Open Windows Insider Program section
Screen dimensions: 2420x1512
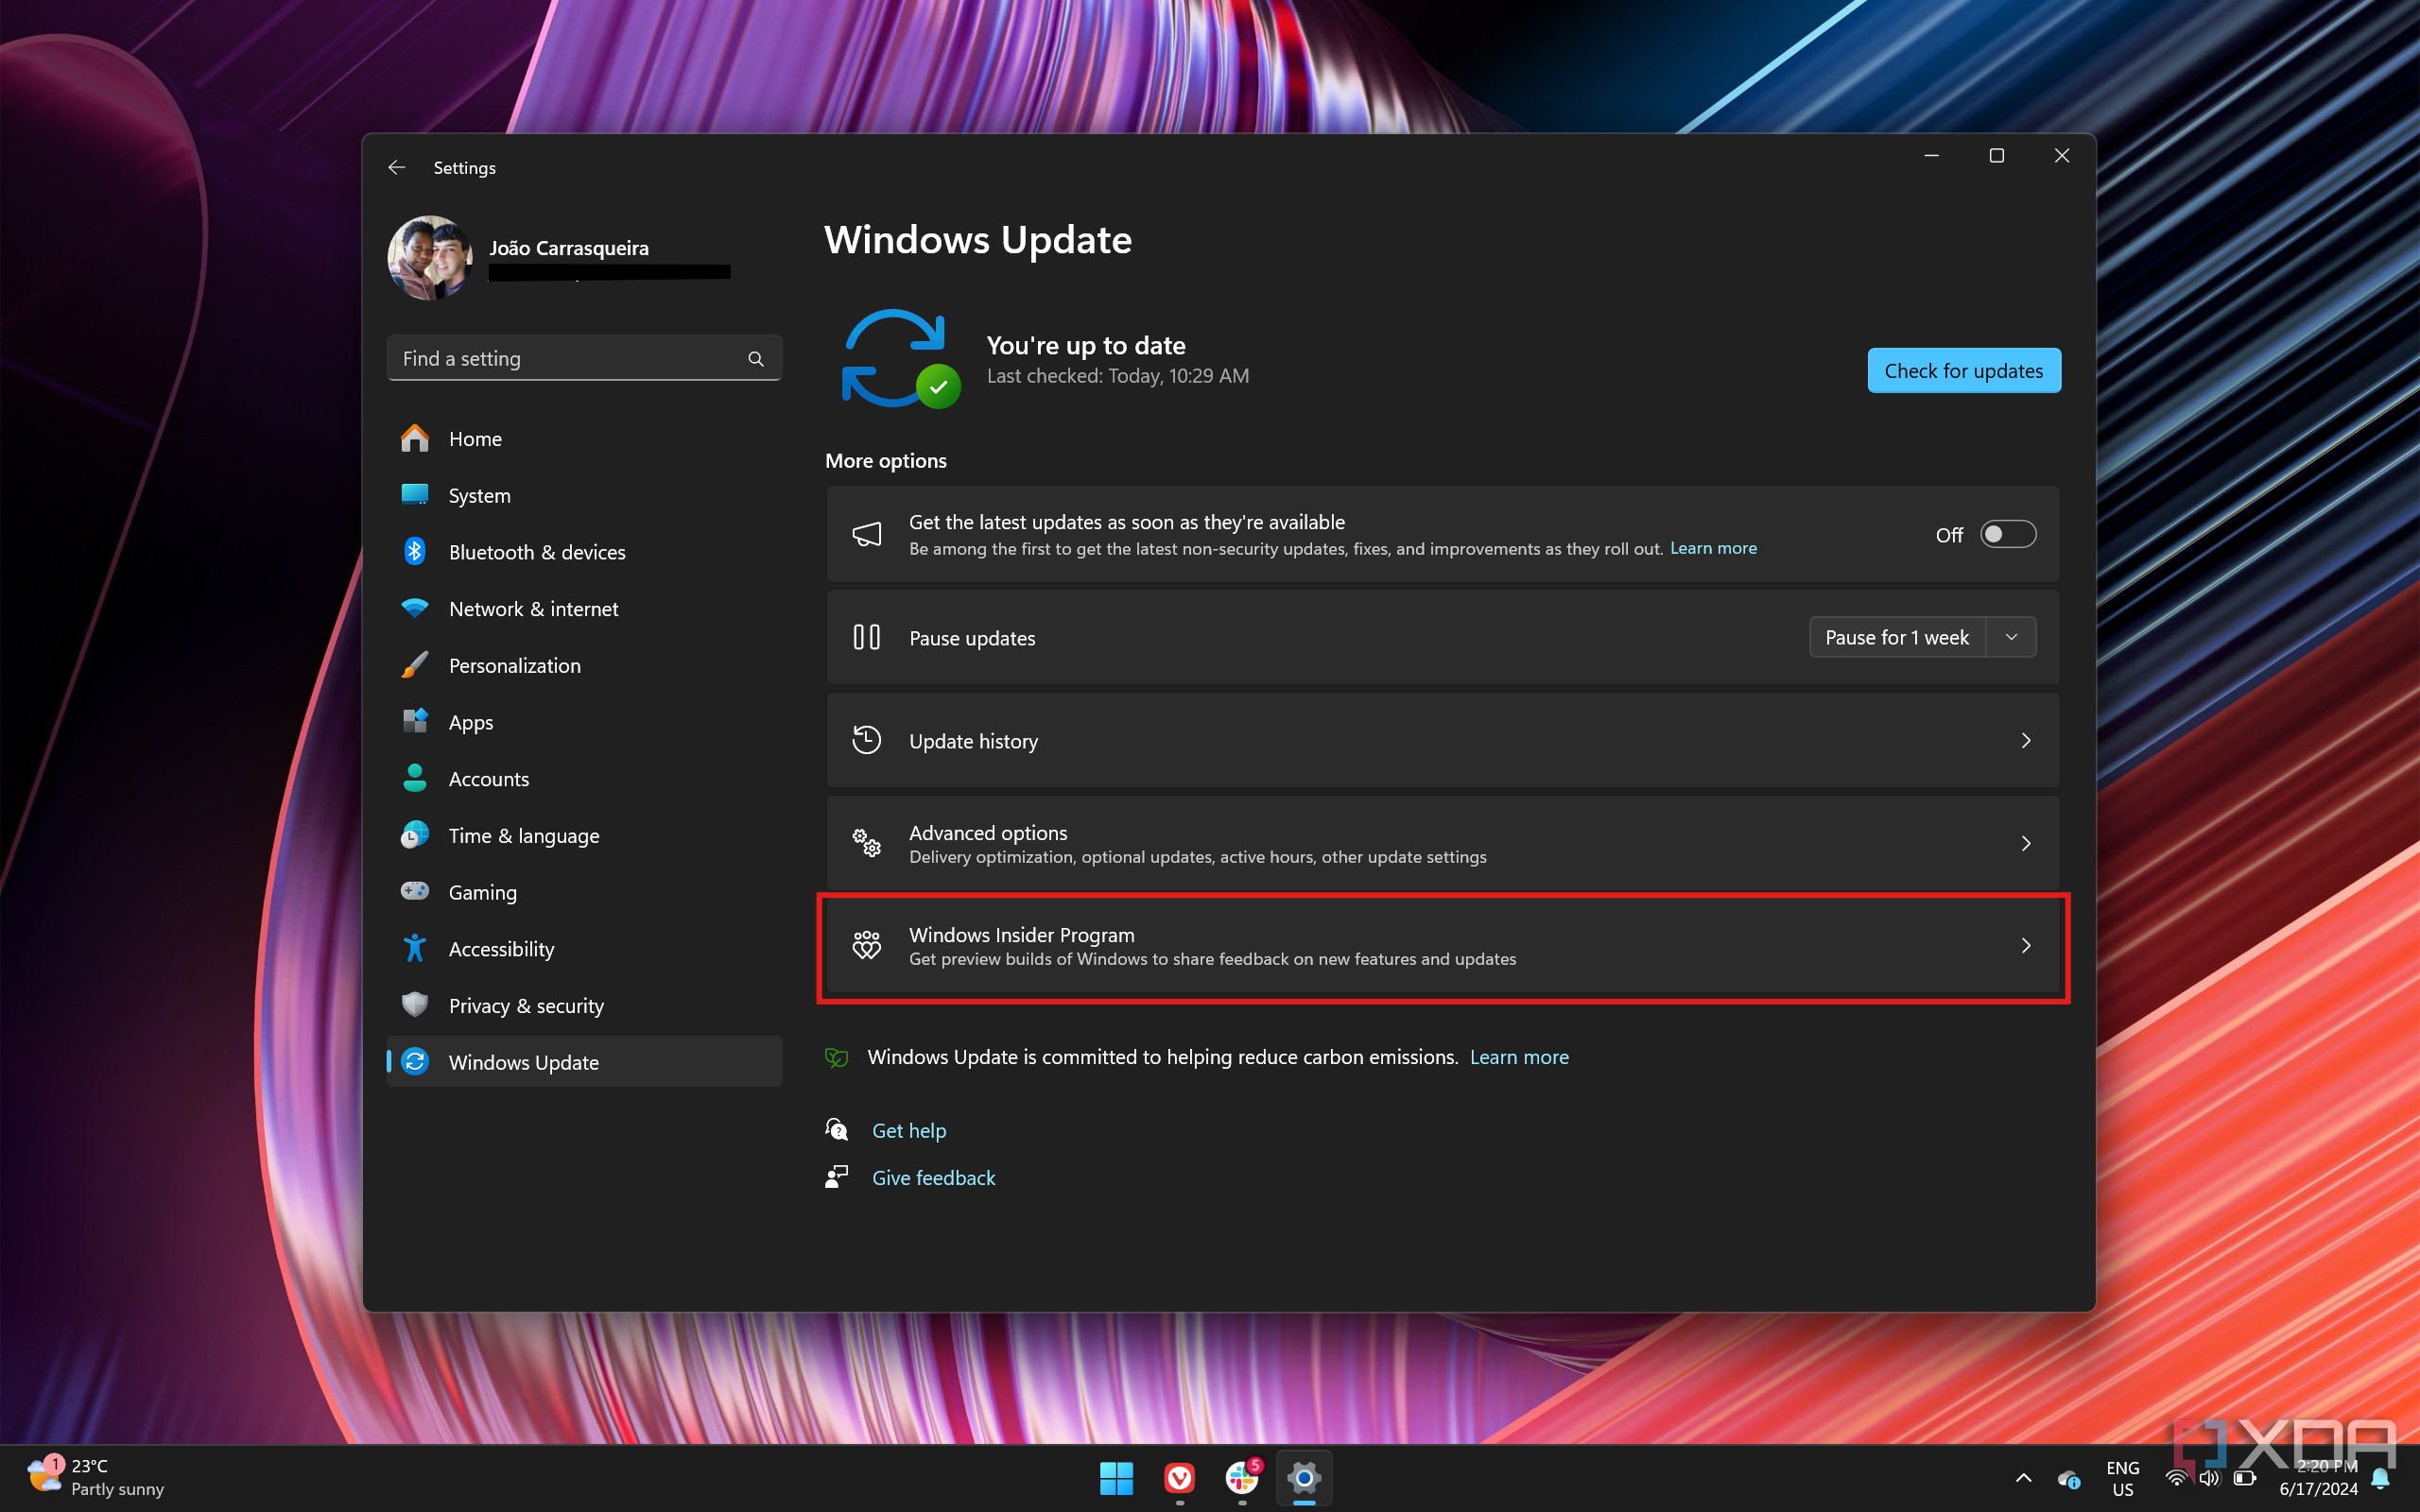1443,946
